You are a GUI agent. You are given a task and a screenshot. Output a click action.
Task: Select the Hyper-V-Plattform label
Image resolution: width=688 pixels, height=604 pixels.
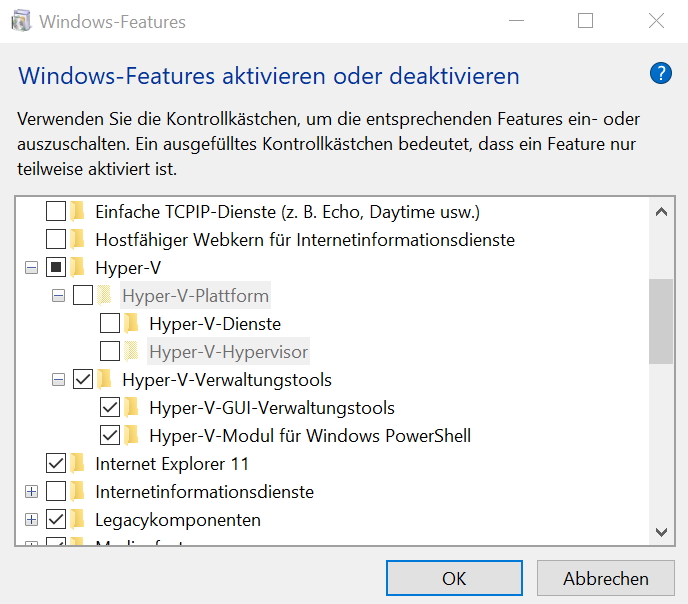click(x=195, y=296)
